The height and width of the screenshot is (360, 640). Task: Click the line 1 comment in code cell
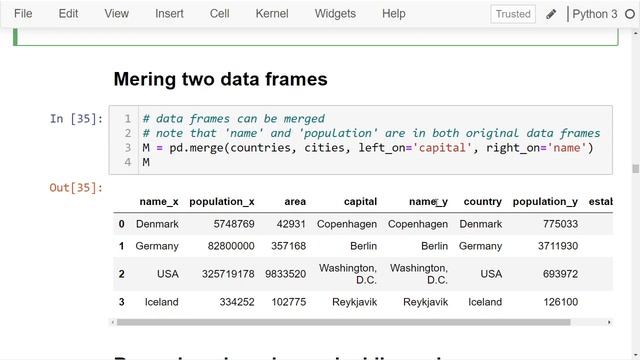pyautogui.click(x=233, y=119)
